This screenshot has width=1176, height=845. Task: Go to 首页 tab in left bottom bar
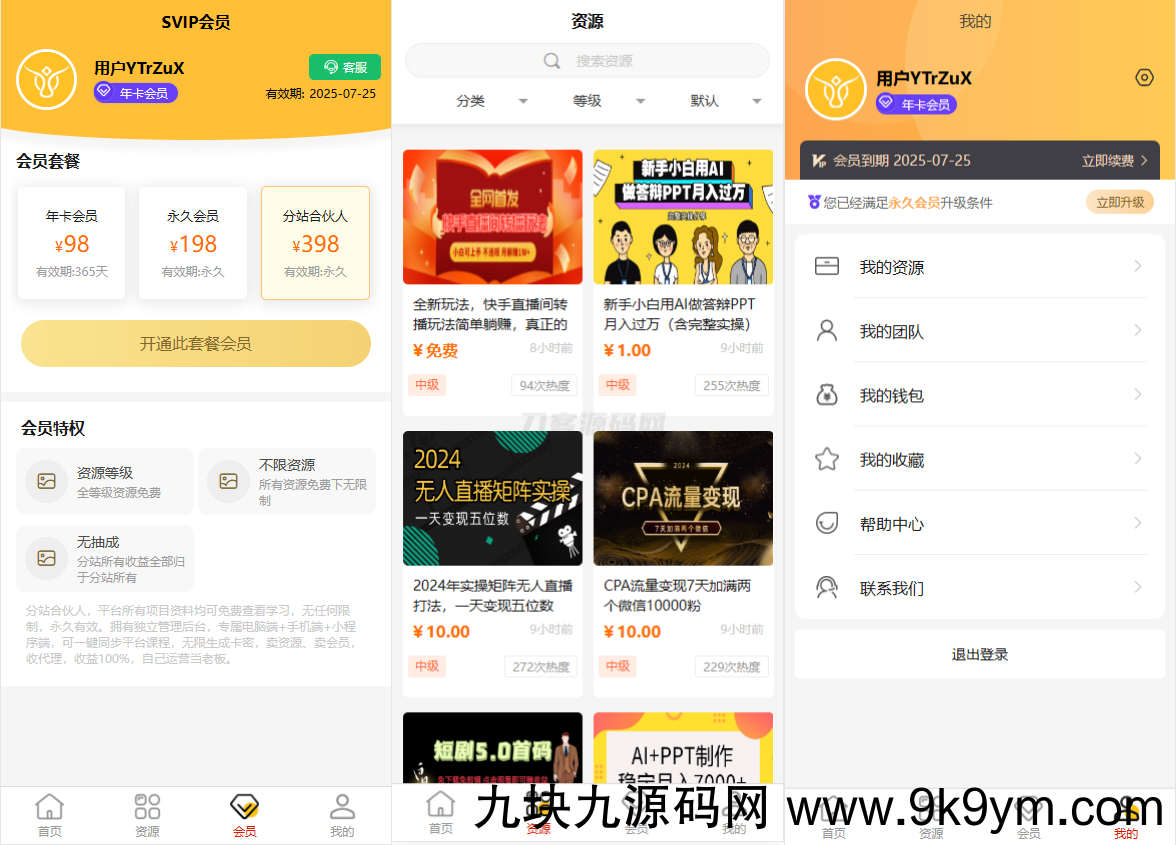pos(49,815)
